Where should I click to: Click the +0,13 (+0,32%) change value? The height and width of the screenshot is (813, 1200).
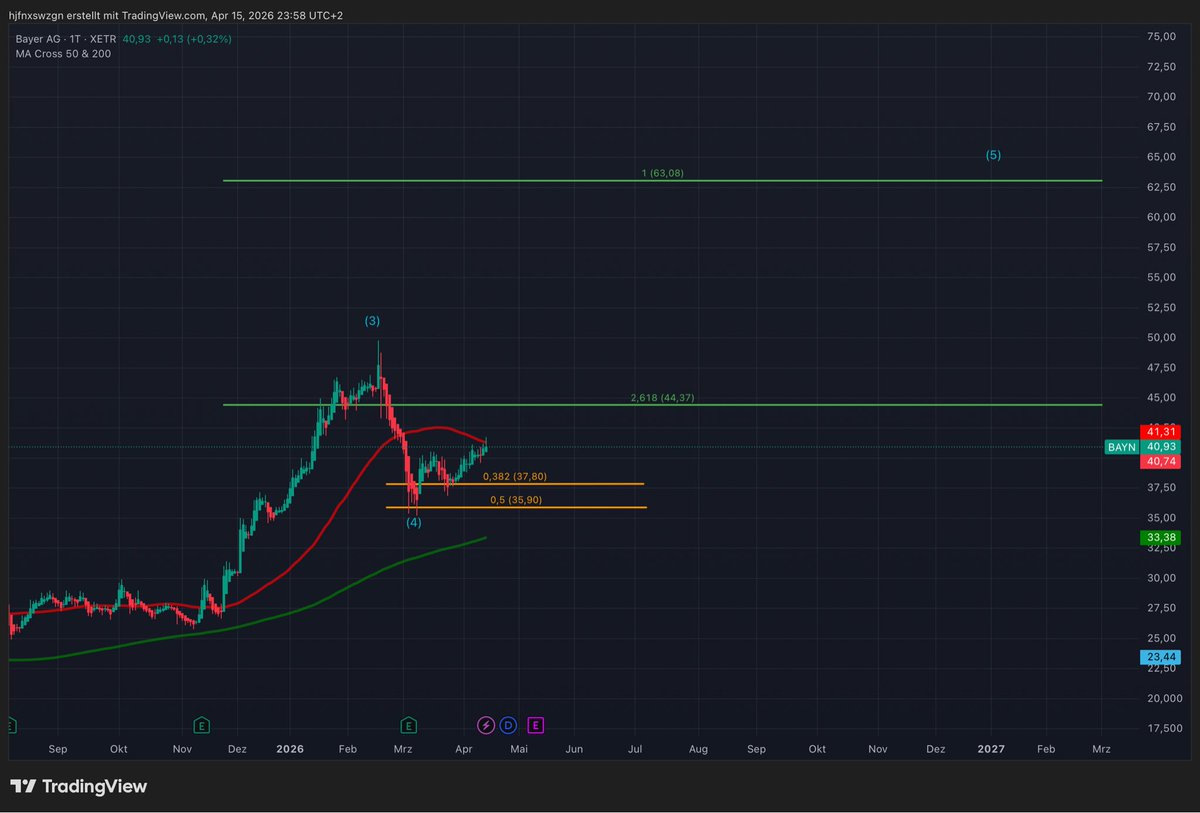196,38
